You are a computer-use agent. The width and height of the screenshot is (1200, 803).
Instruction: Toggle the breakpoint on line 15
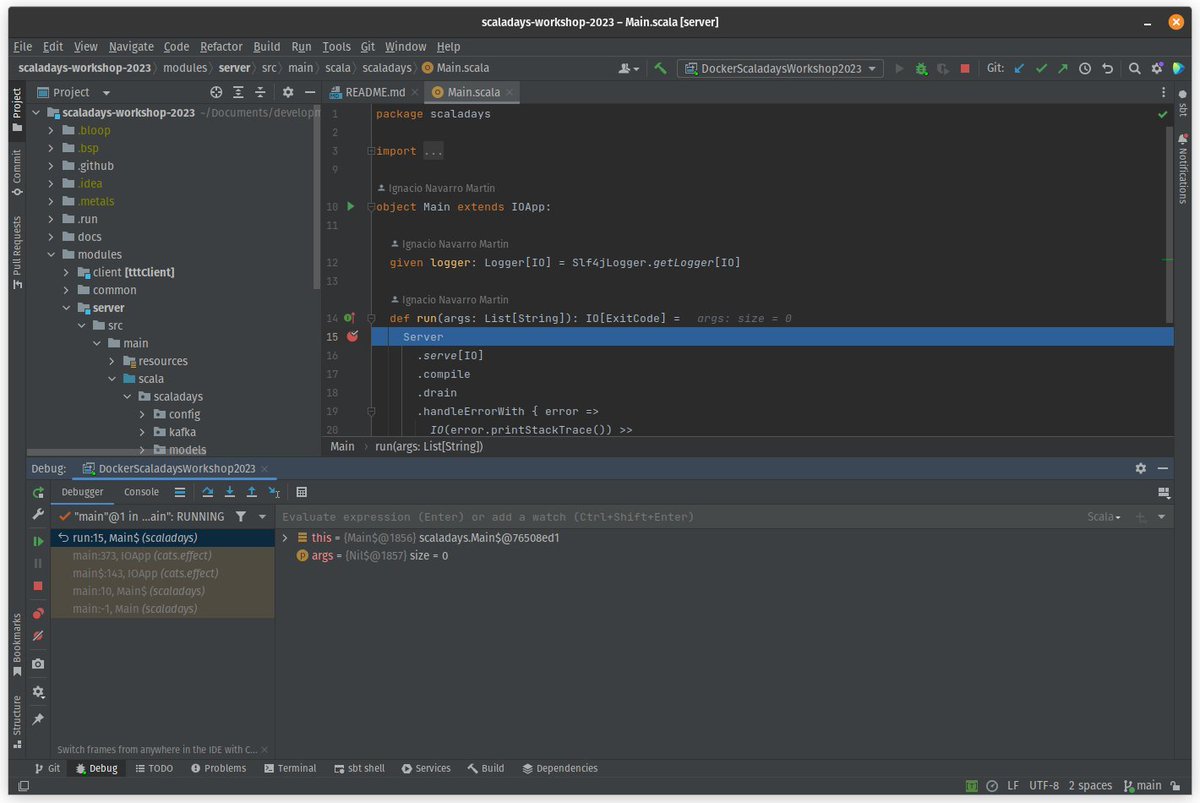(x=352, y=337)
